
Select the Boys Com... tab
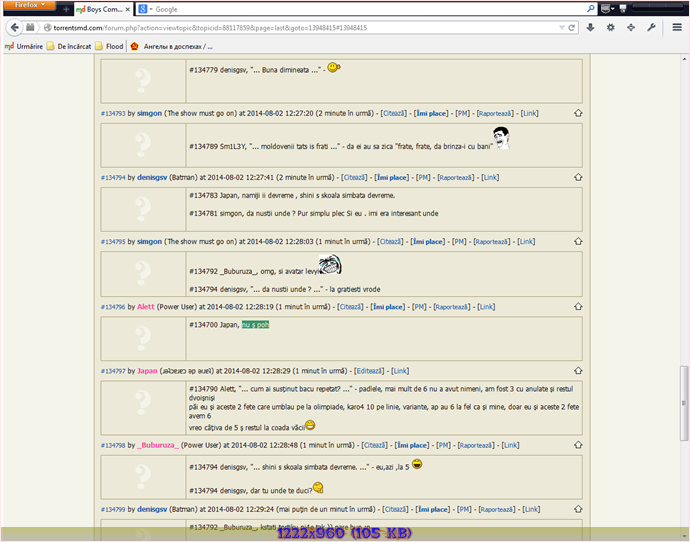point(103,9)
